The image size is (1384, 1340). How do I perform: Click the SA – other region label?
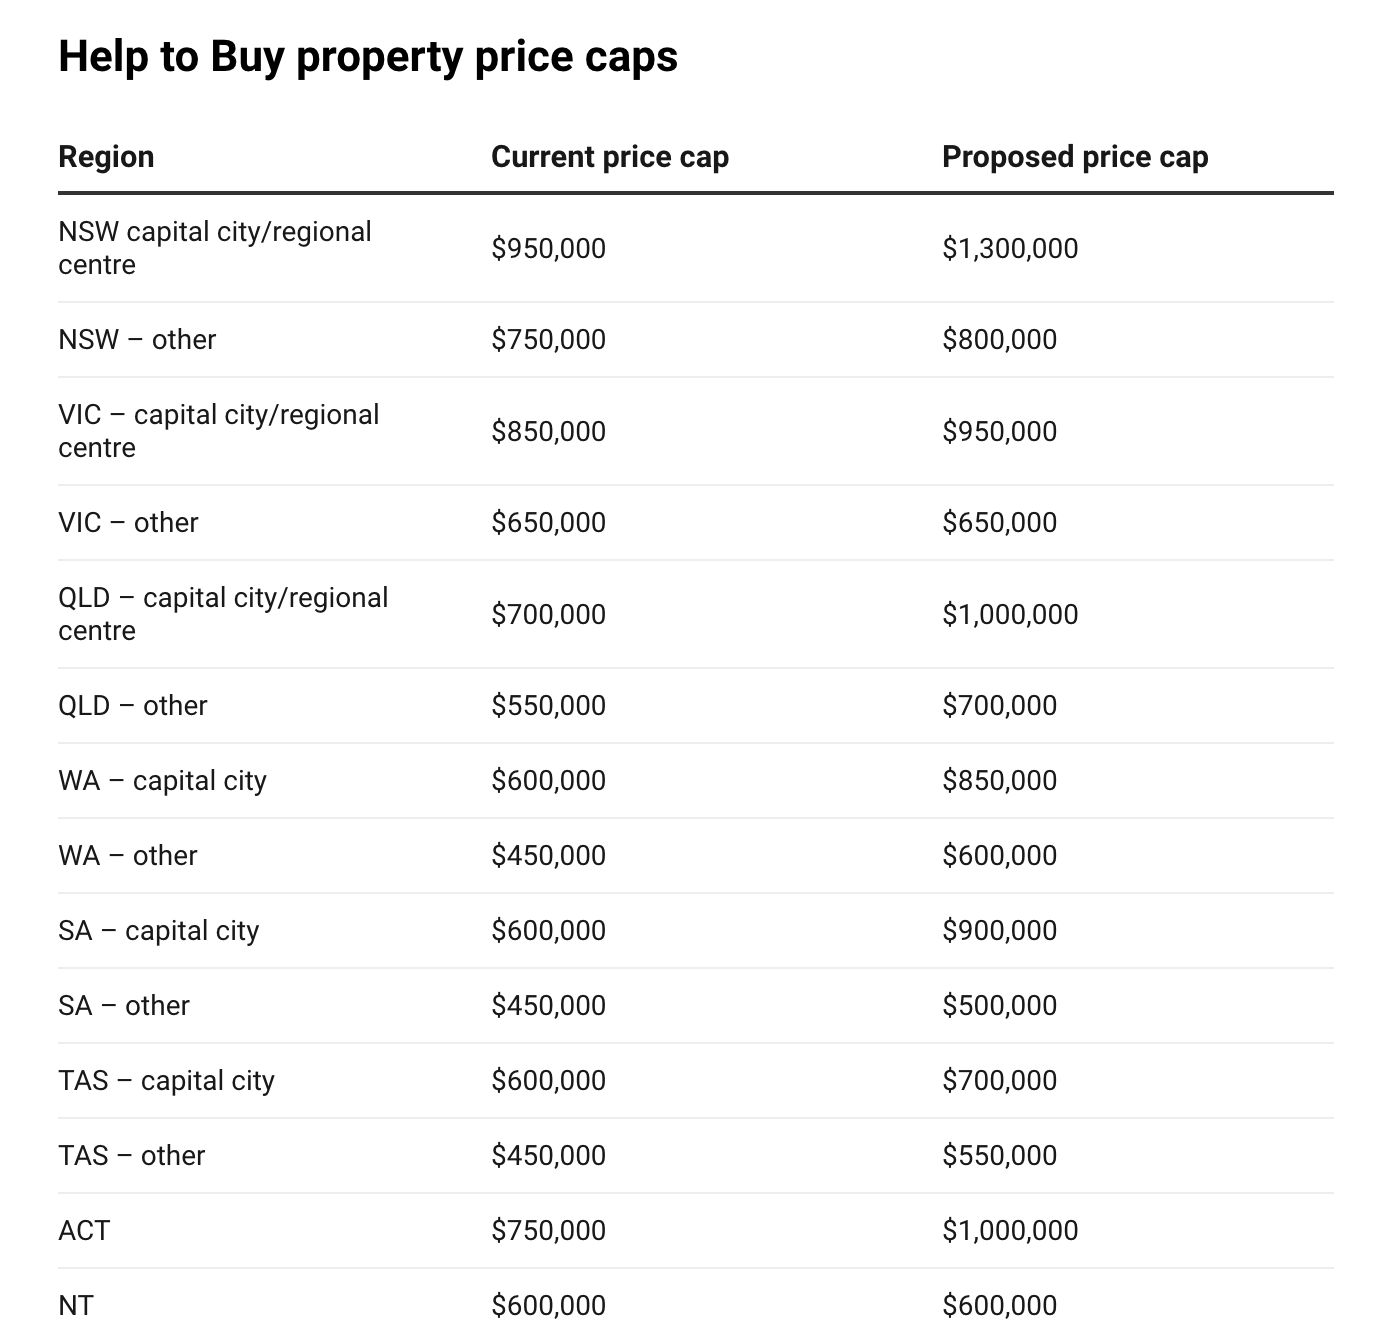124,1006
